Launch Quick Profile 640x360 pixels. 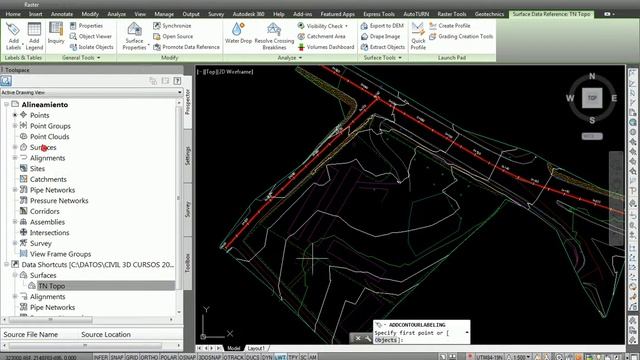[x=418, y=36]
